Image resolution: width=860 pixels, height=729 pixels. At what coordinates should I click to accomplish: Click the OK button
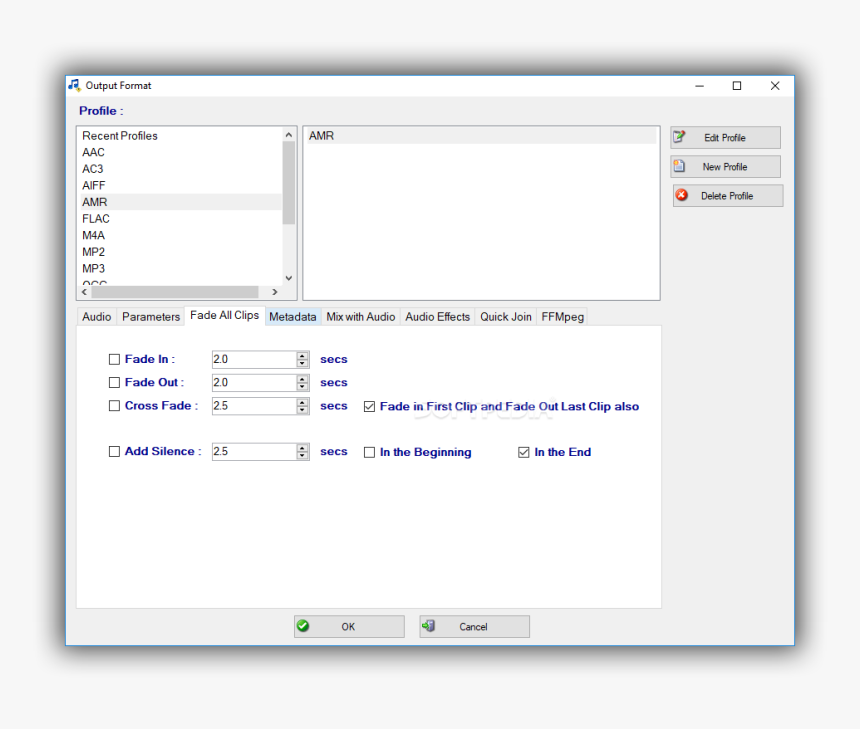tap(348, 626)
